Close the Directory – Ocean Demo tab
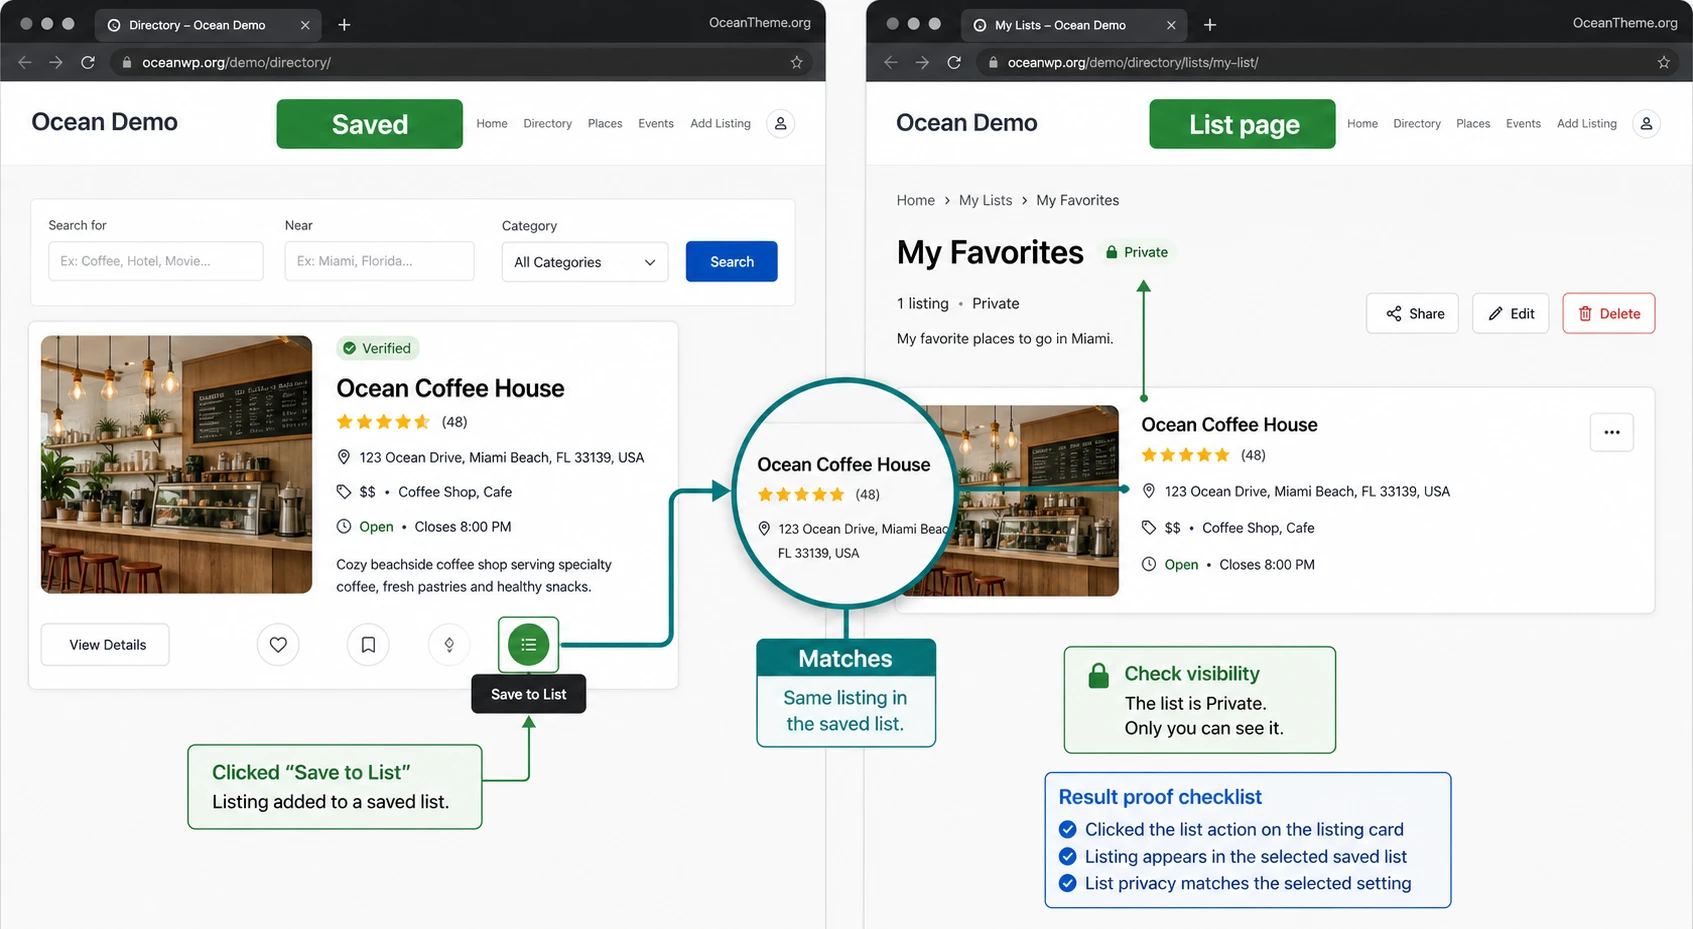The image size is (1693, 929). (x=305, y=25)
